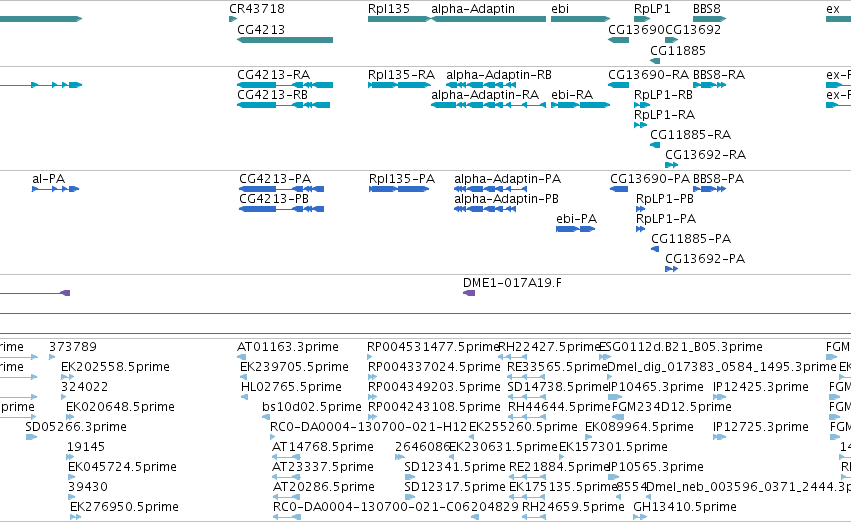Select the BBS8 gene label
The height and width of the screenshot is (522, 851).
click(707, 9)
